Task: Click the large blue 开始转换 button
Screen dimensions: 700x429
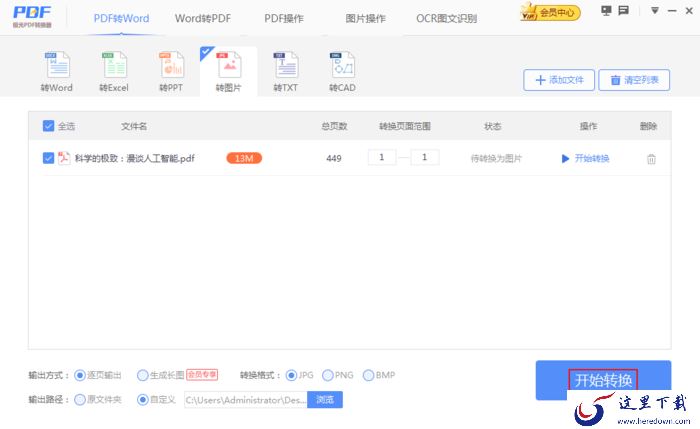Action: point(603,380)
